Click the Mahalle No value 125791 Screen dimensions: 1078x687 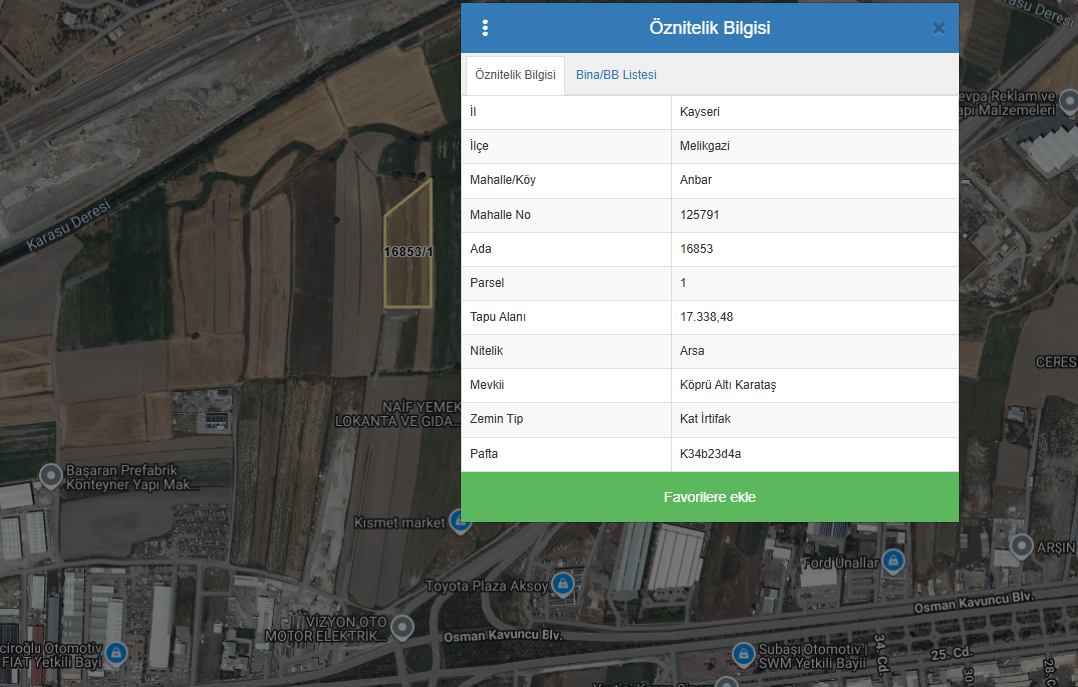[699, 215]
